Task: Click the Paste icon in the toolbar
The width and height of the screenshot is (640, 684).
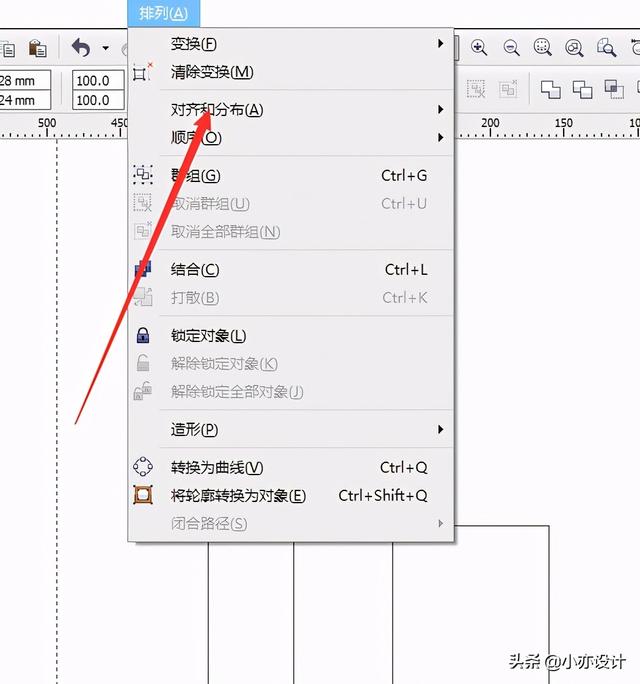Action: click(38, 48)
